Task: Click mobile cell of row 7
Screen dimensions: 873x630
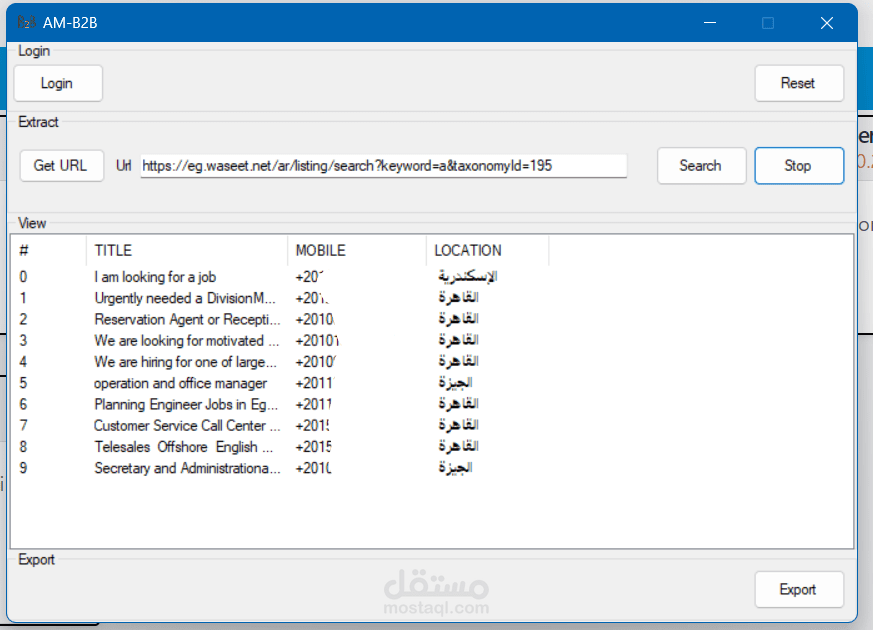Action: 313,425
